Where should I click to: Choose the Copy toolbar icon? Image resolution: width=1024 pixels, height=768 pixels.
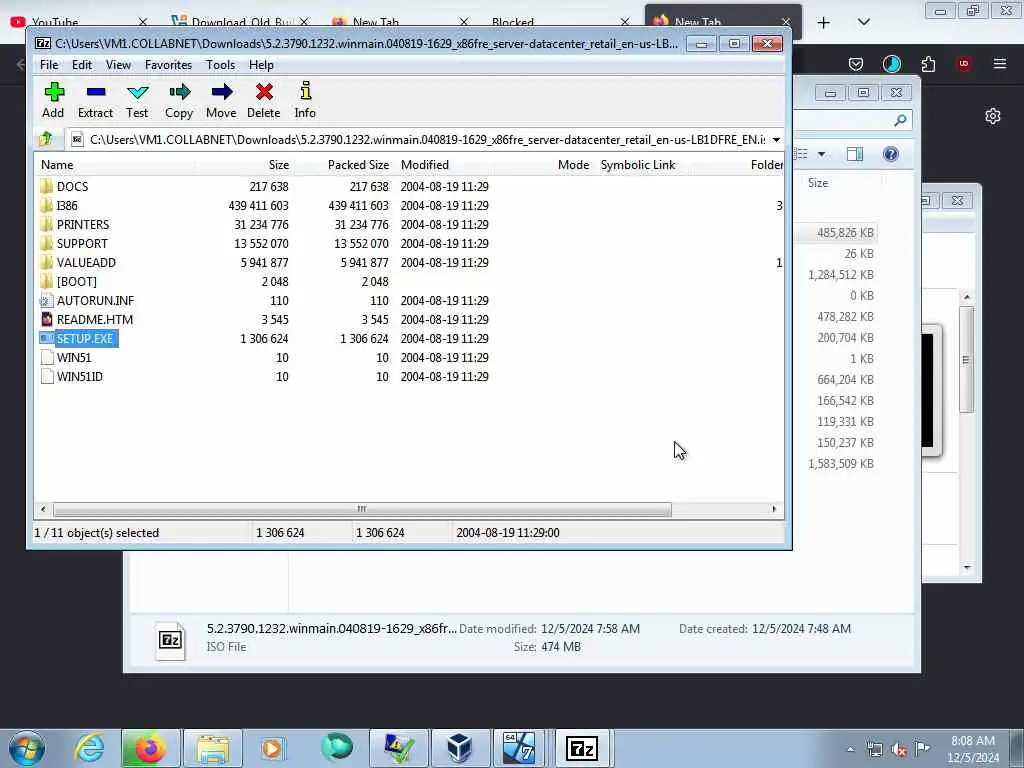tap(179, 100)
